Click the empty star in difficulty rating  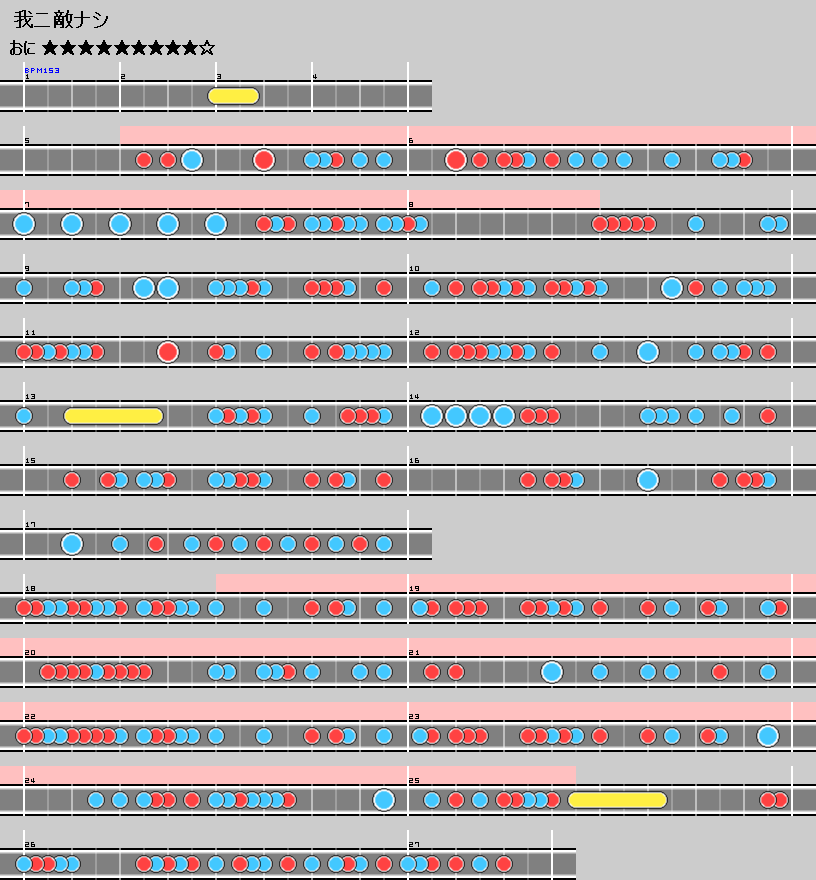207,48
